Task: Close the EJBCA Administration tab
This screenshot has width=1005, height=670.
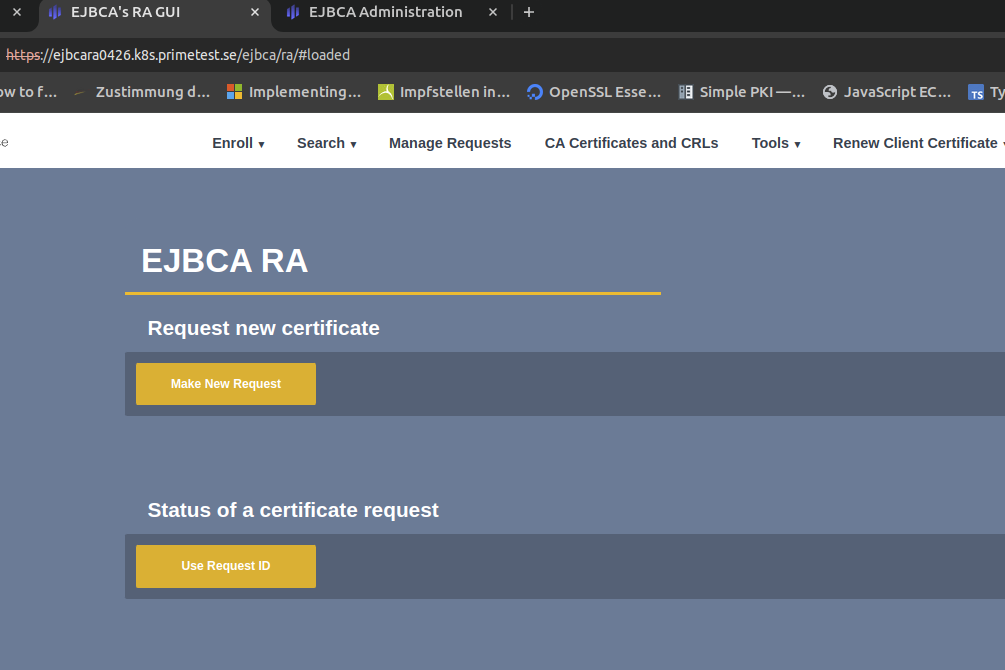Action: 492,12
